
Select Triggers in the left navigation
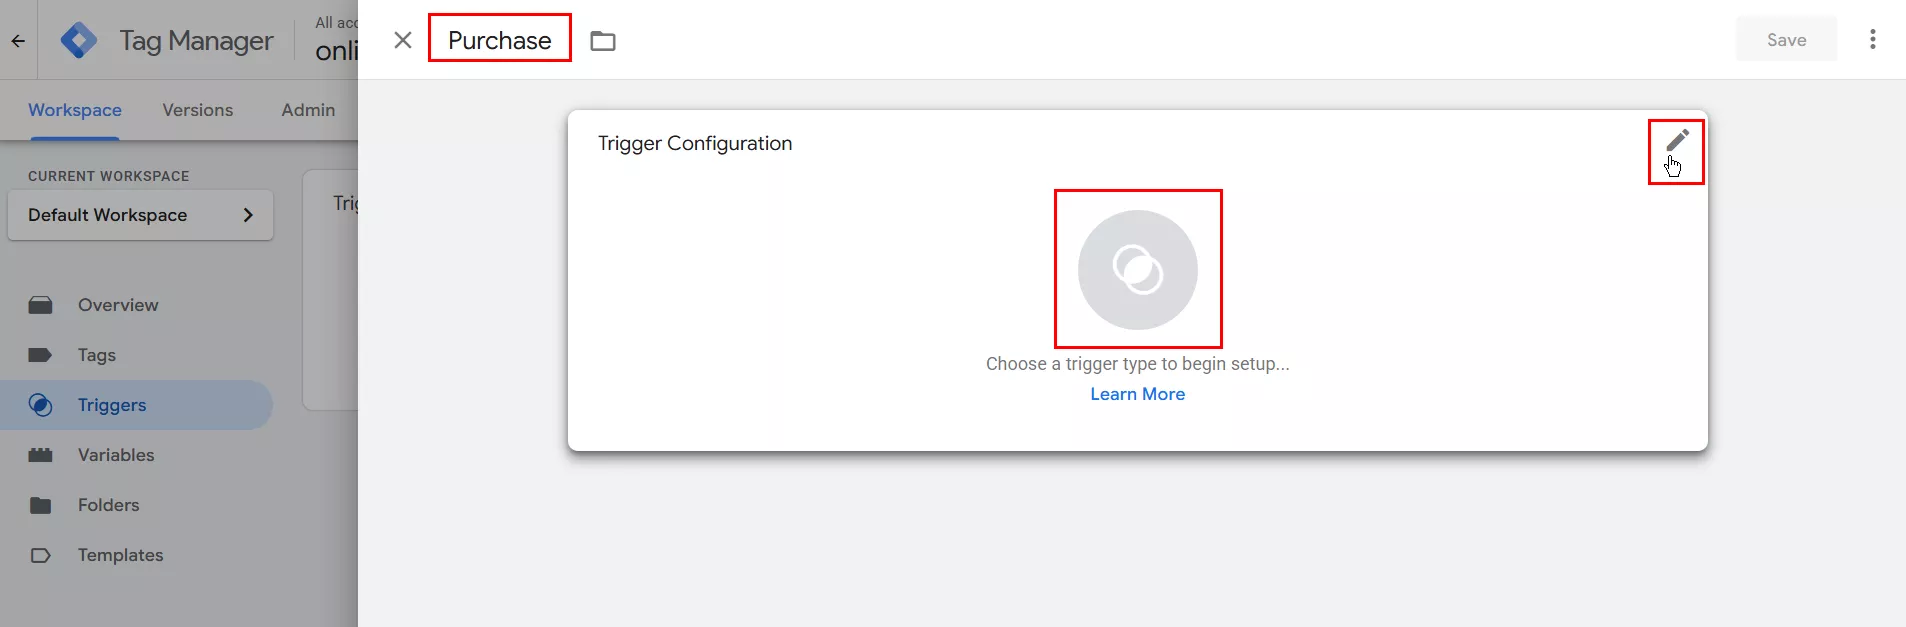point(112,405)
